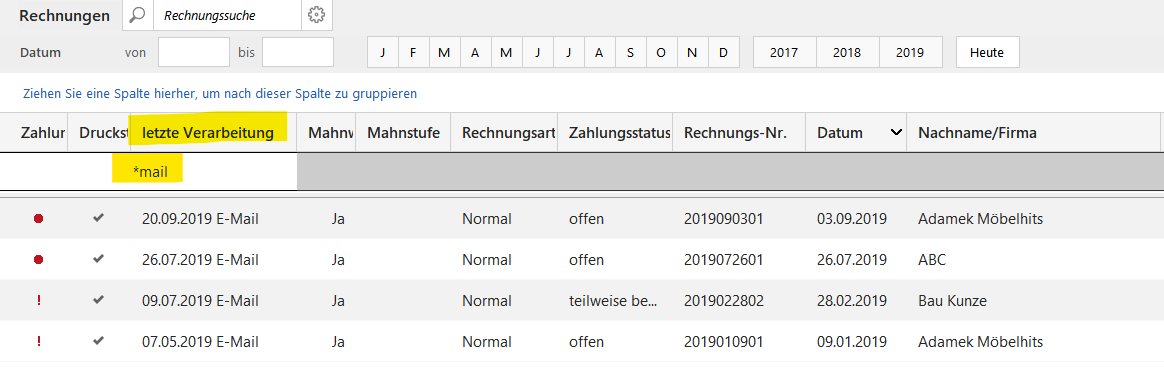
Task: Click print status checkmark for Adamek 20.09.2019
Action: pos(98,218)
